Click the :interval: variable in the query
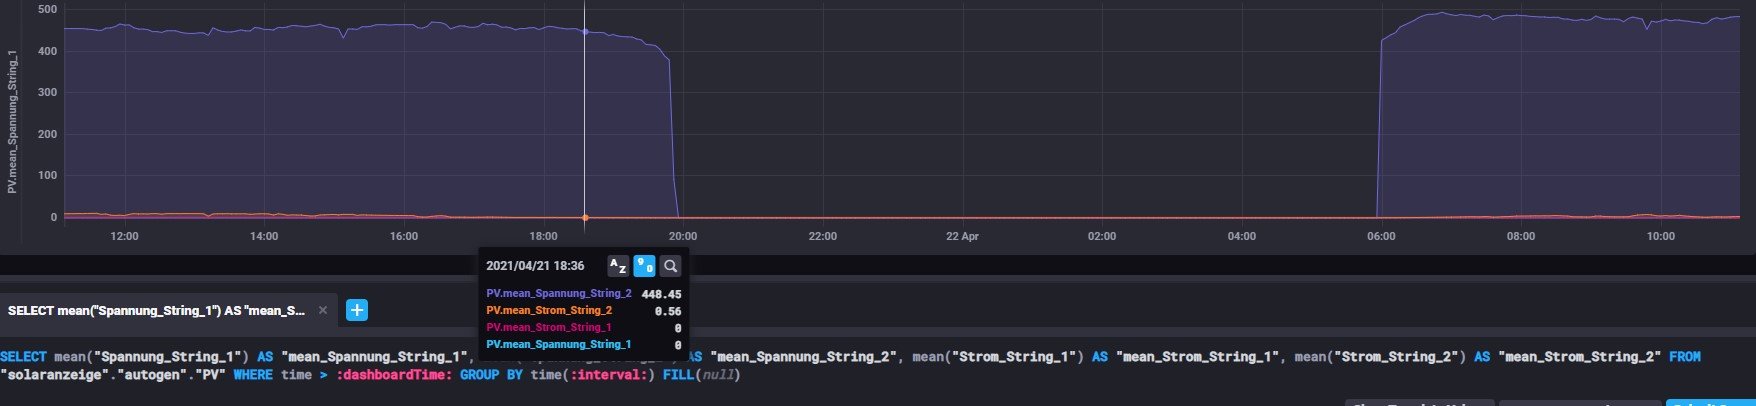The height and width of the screenshot is (406, 1756). (x=612, y=375)
